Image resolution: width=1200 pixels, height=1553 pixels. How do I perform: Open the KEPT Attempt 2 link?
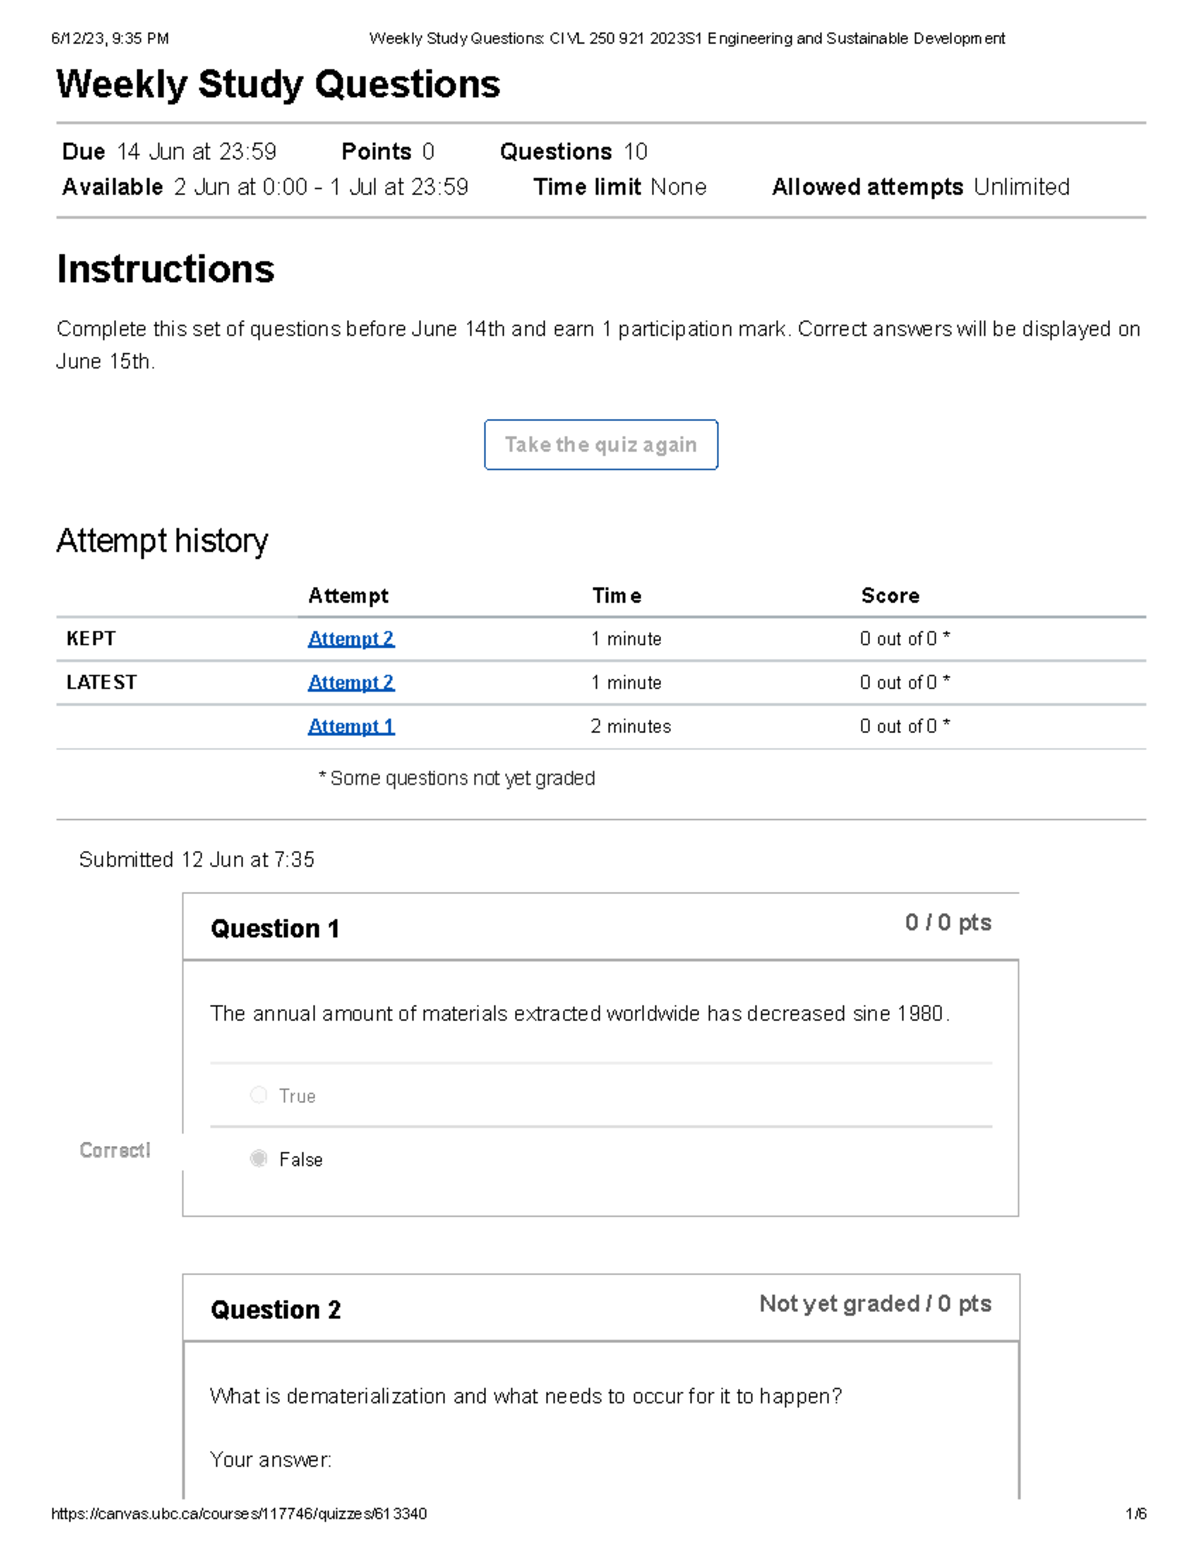point(350,638)
